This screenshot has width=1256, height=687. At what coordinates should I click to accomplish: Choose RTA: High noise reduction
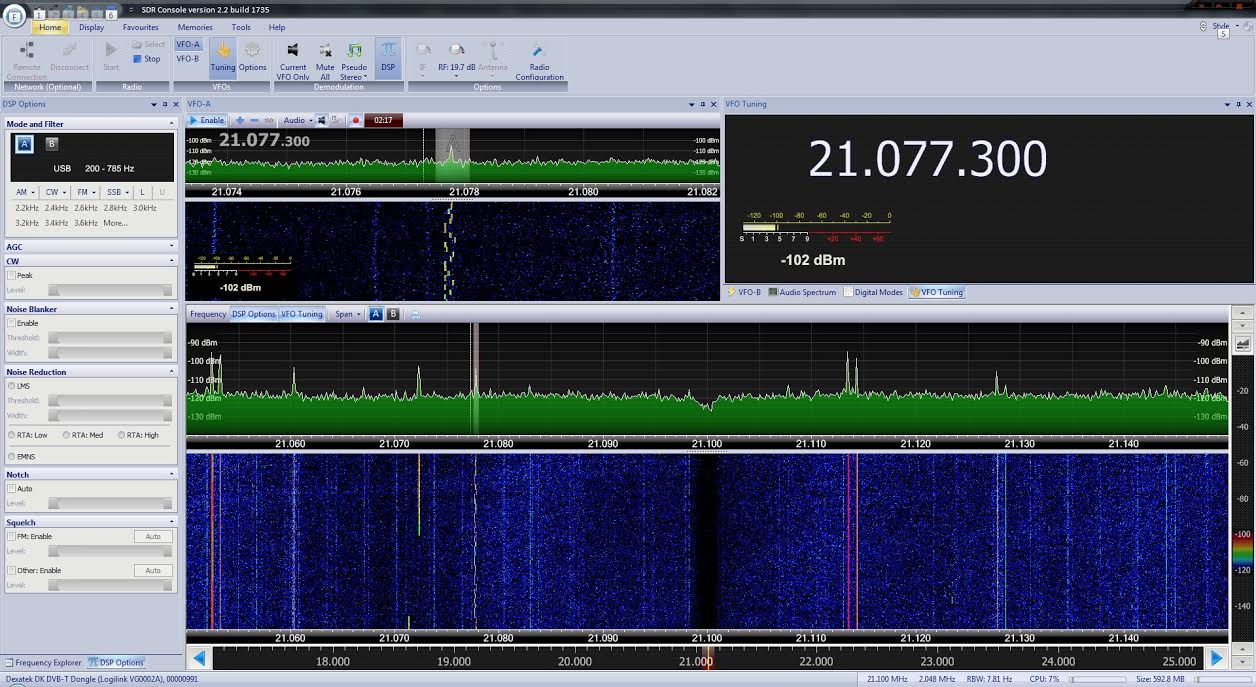click(x=122, y=435)
